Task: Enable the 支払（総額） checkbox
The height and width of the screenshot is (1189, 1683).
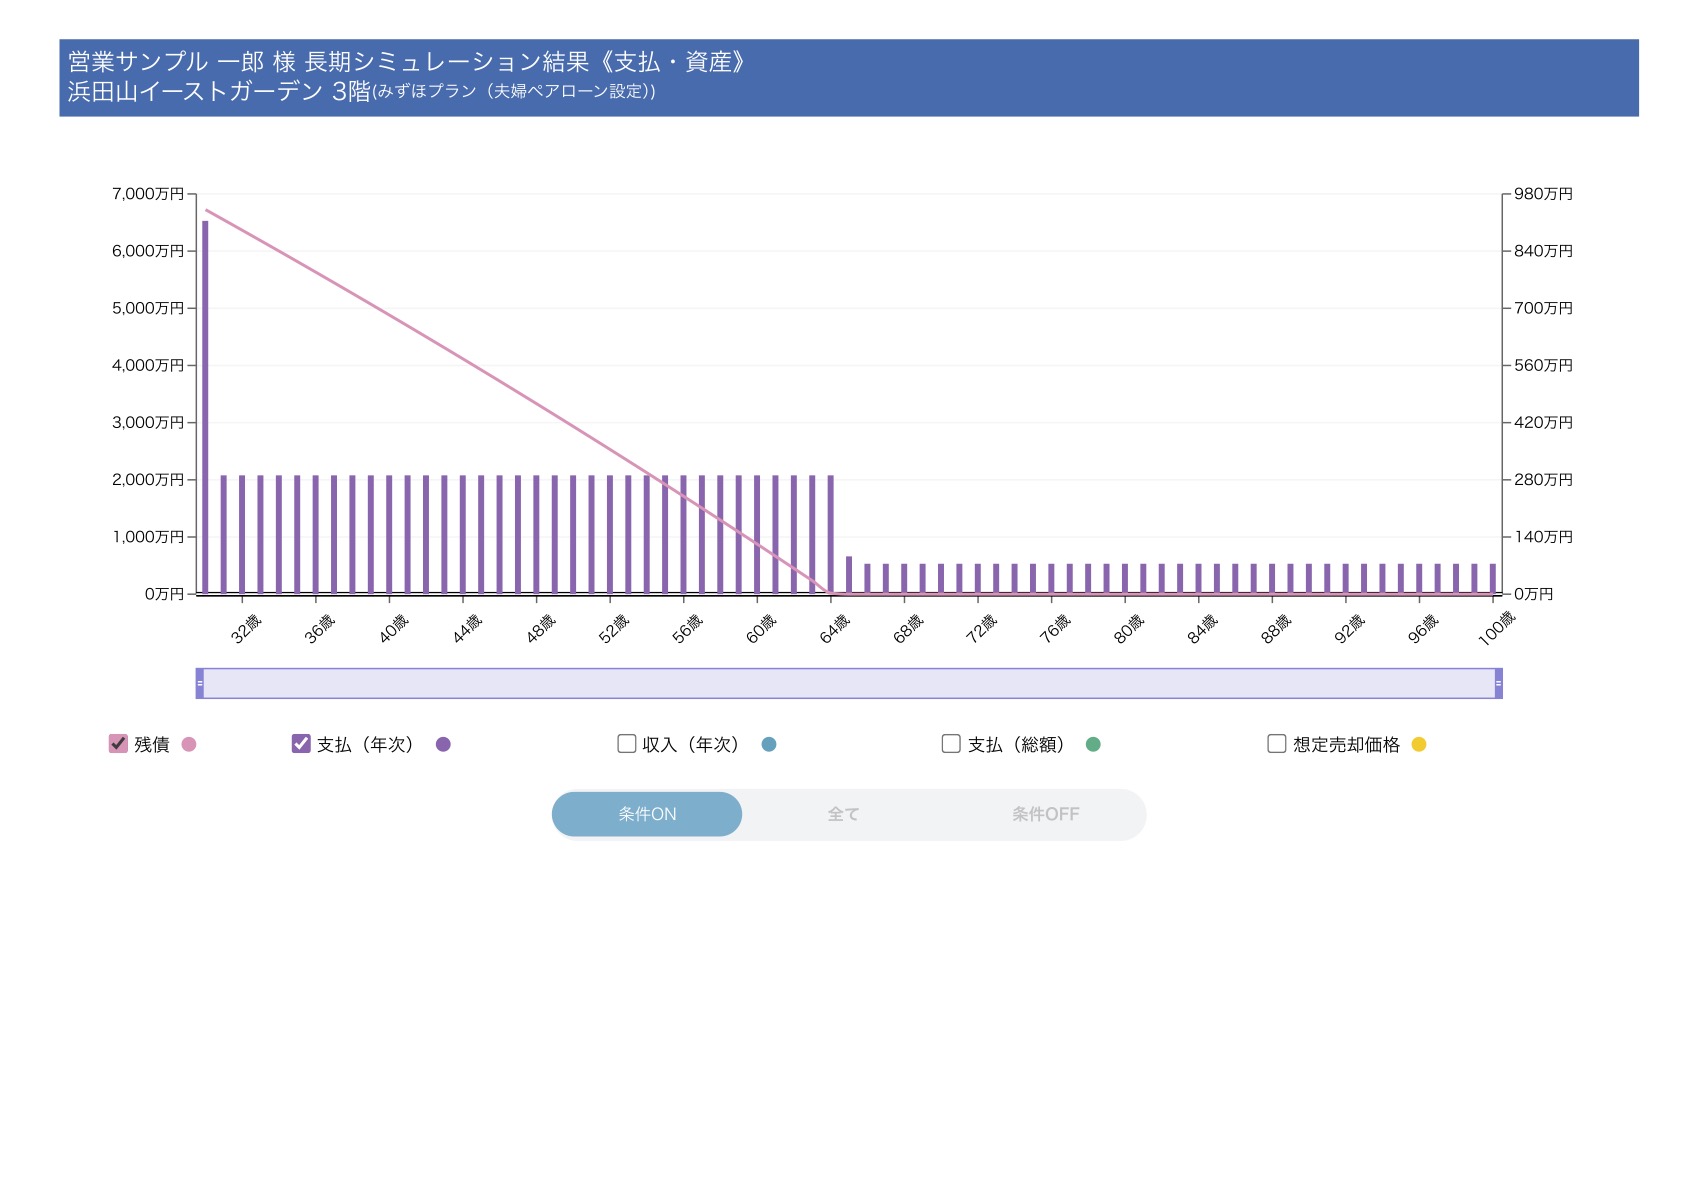Action: click(951, 743)
